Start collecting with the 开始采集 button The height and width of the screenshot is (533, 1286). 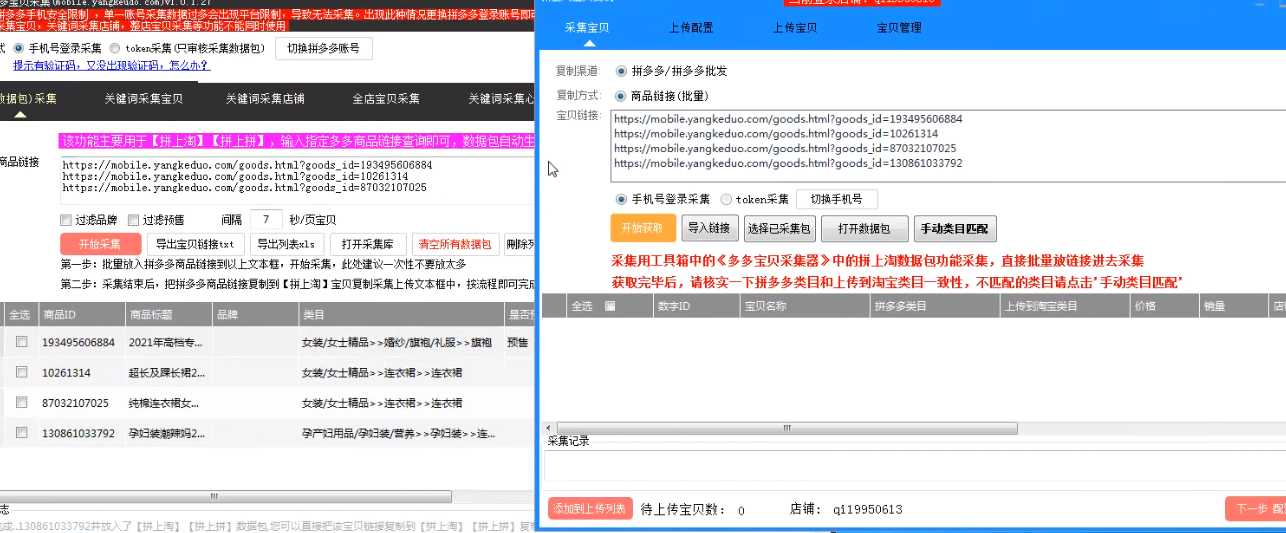click(100, 244)
